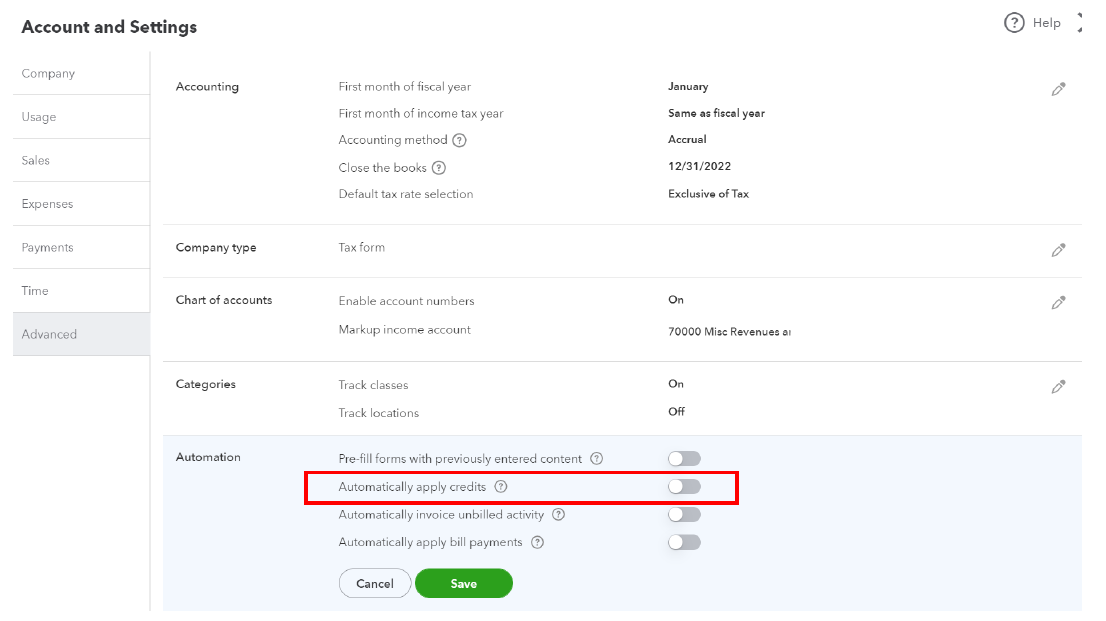This screenshot has height=621, width=1106.
Task: Click the Accounting section heading
Action: click(207, 86)
